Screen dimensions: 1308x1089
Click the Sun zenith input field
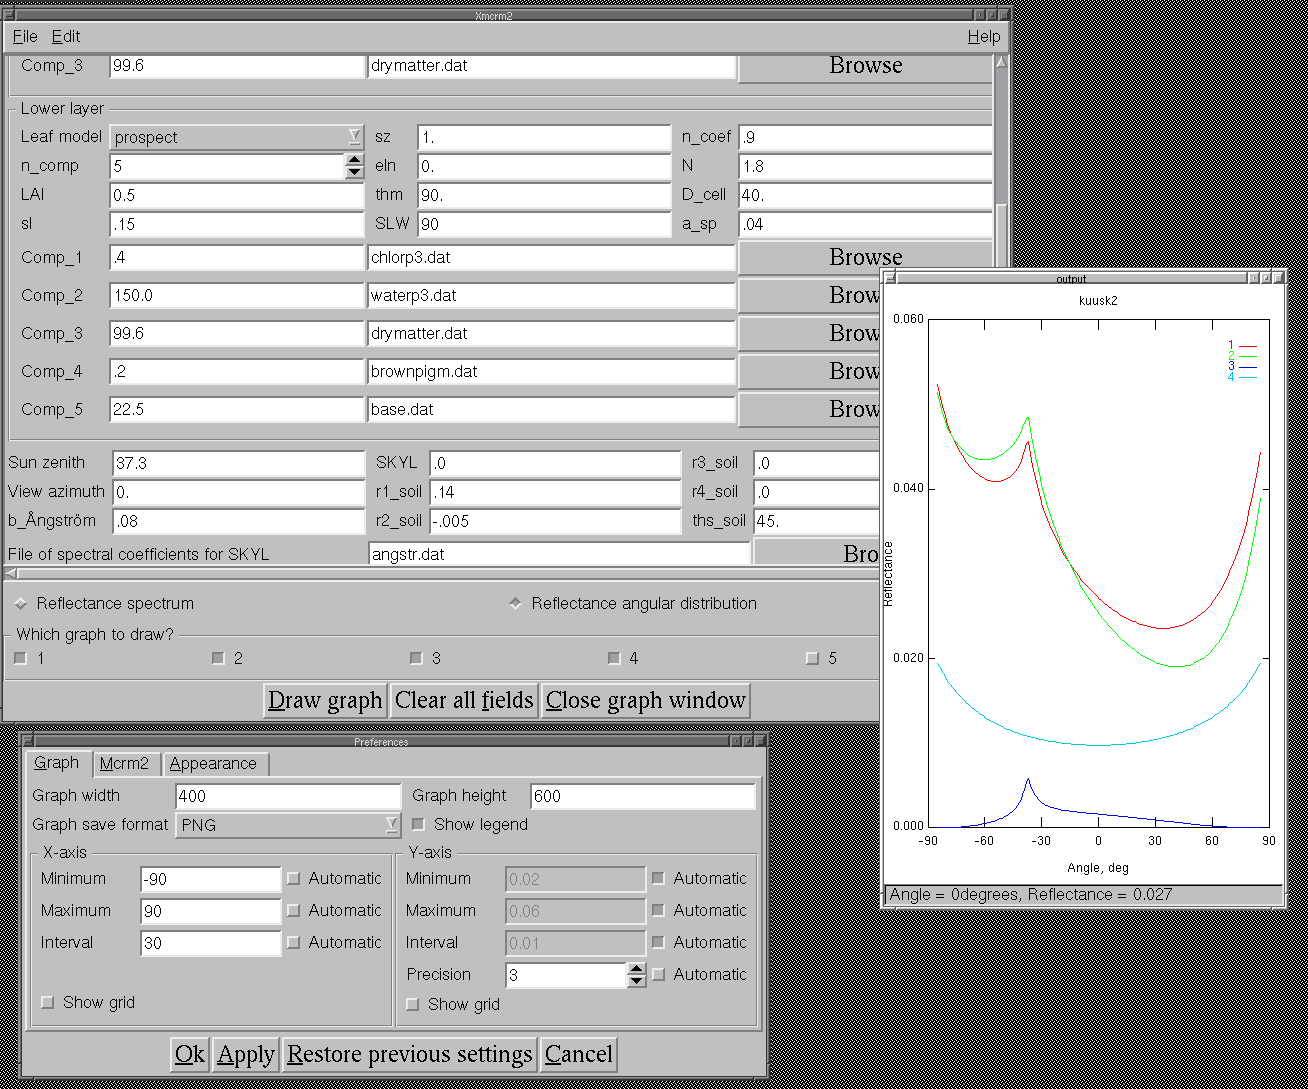[x=237, y=464]
